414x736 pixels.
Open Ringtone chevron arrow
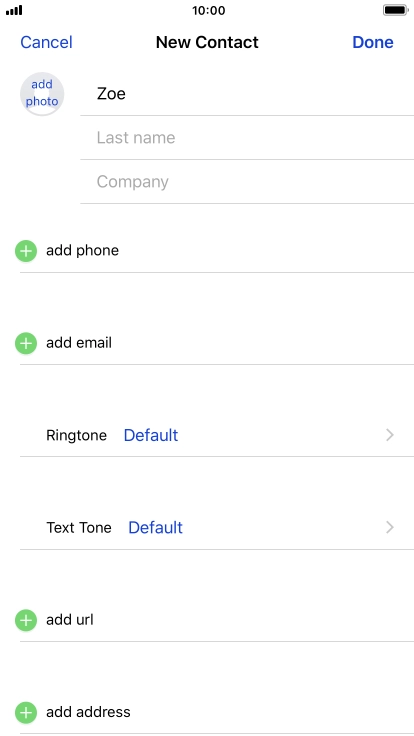390,435
